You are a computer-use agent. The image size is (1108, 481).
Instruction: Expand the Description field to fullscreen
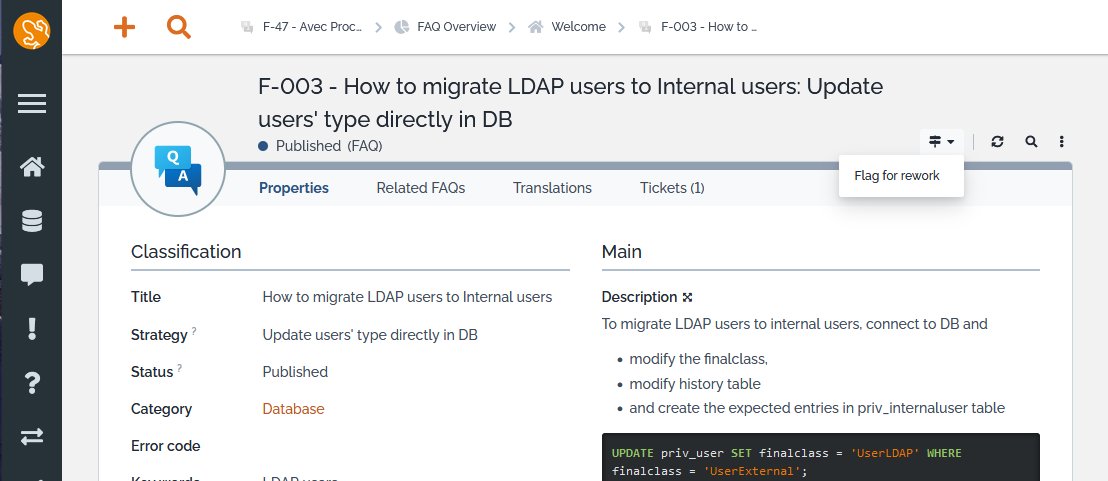click(688, 297)
